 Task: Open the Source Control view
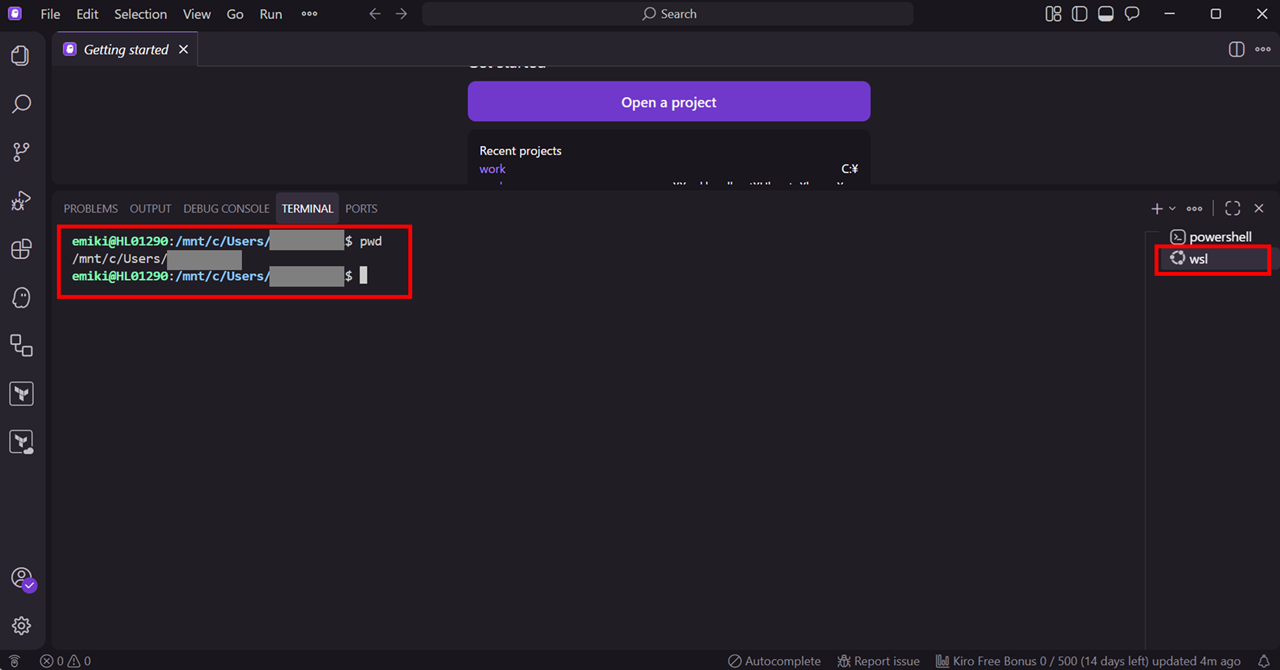(x=21, y=152)
